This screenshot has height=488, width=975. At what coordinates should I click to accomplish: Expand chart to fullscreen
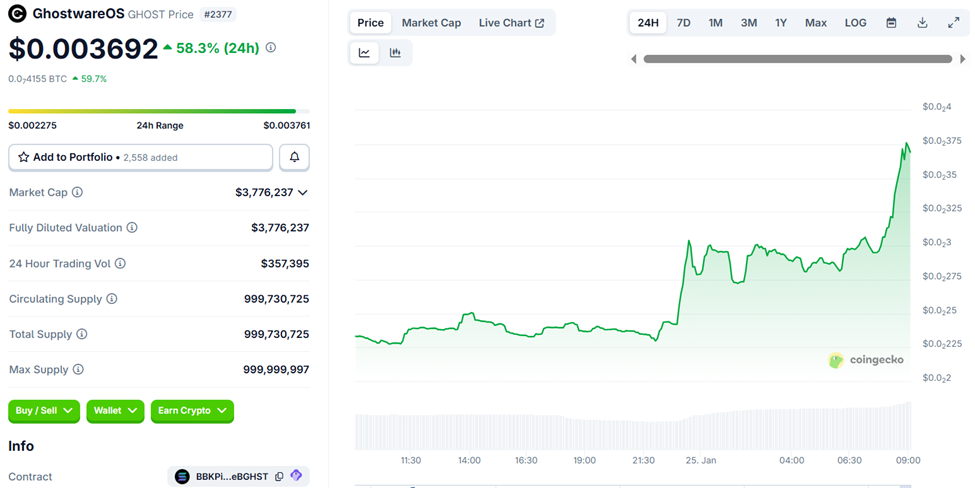953,22
